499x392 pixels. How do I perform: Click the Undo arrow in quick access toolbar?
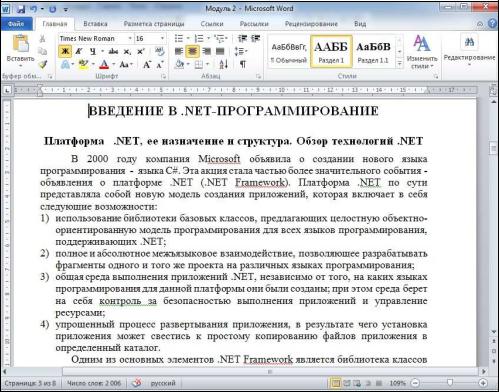pyautogui.click(x=34, y=9)
